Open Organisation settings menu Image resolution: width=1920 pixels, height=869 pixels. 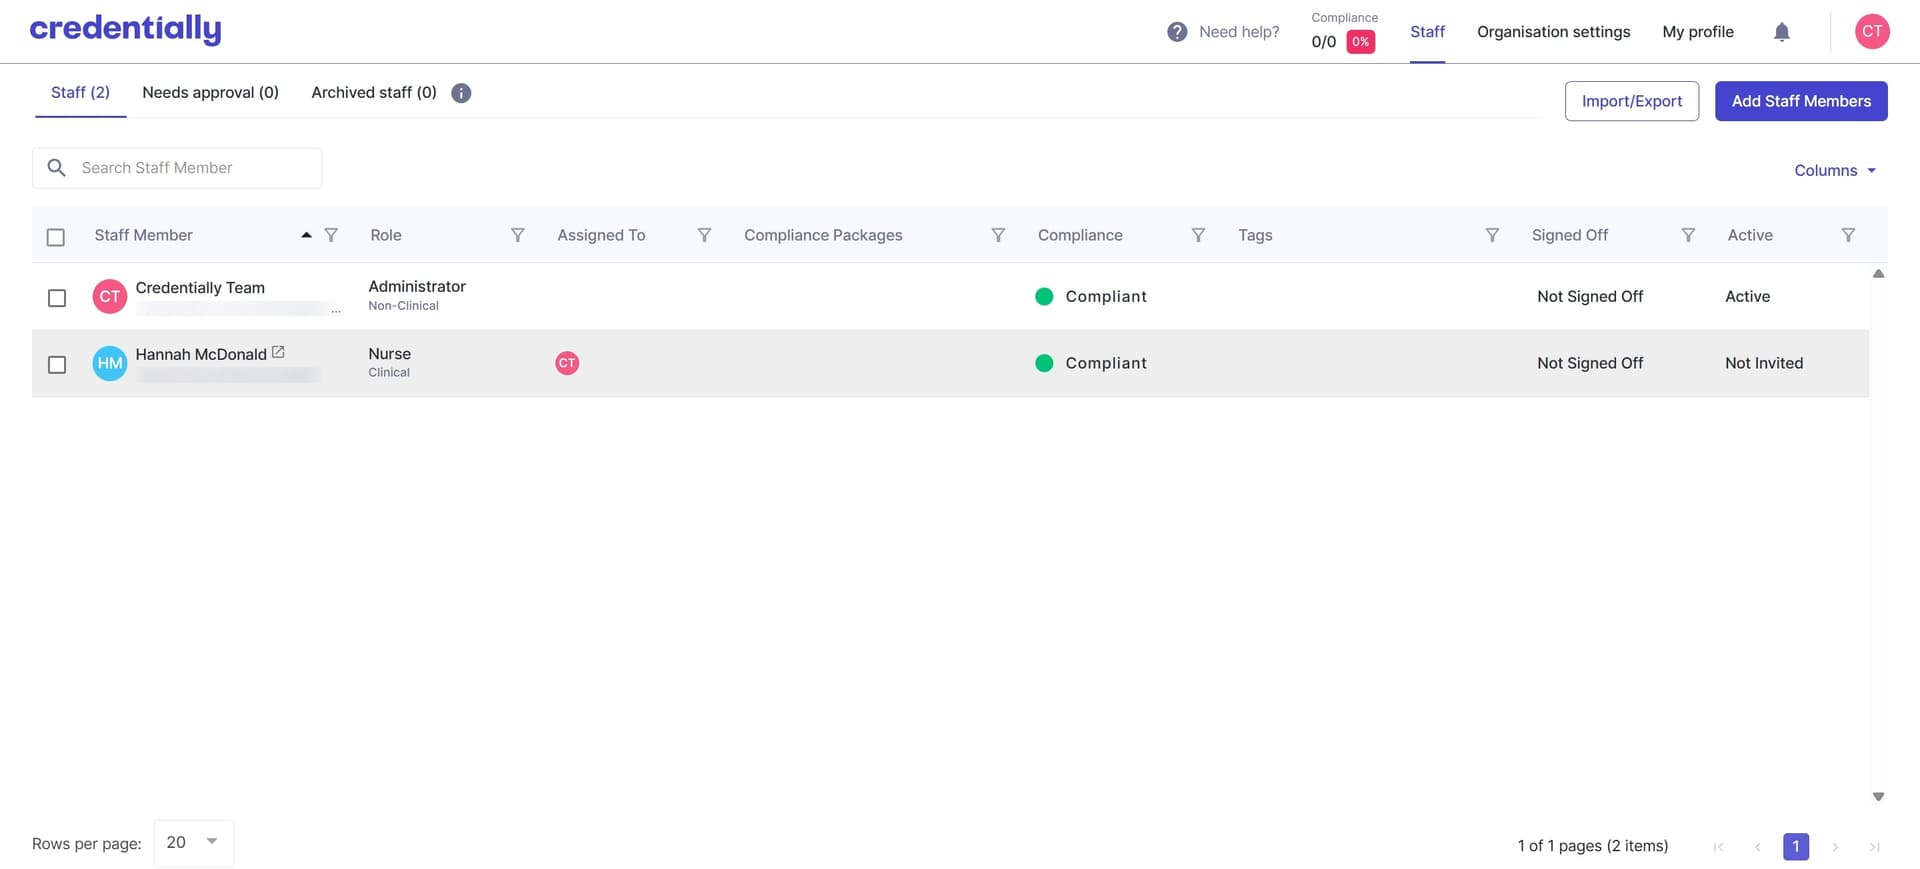tap(1553, 32)
